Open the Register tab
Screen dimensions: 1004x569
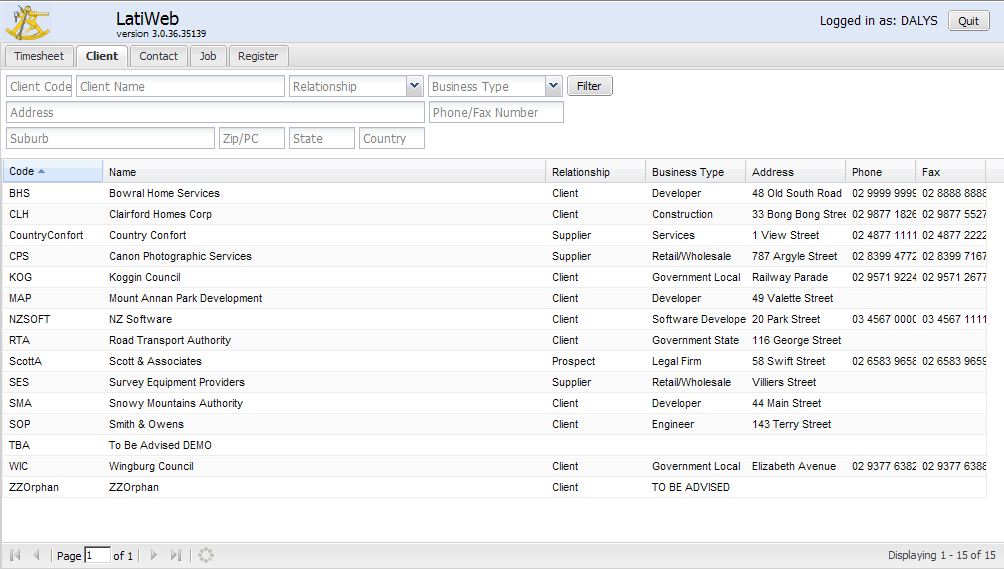(258, 56)
